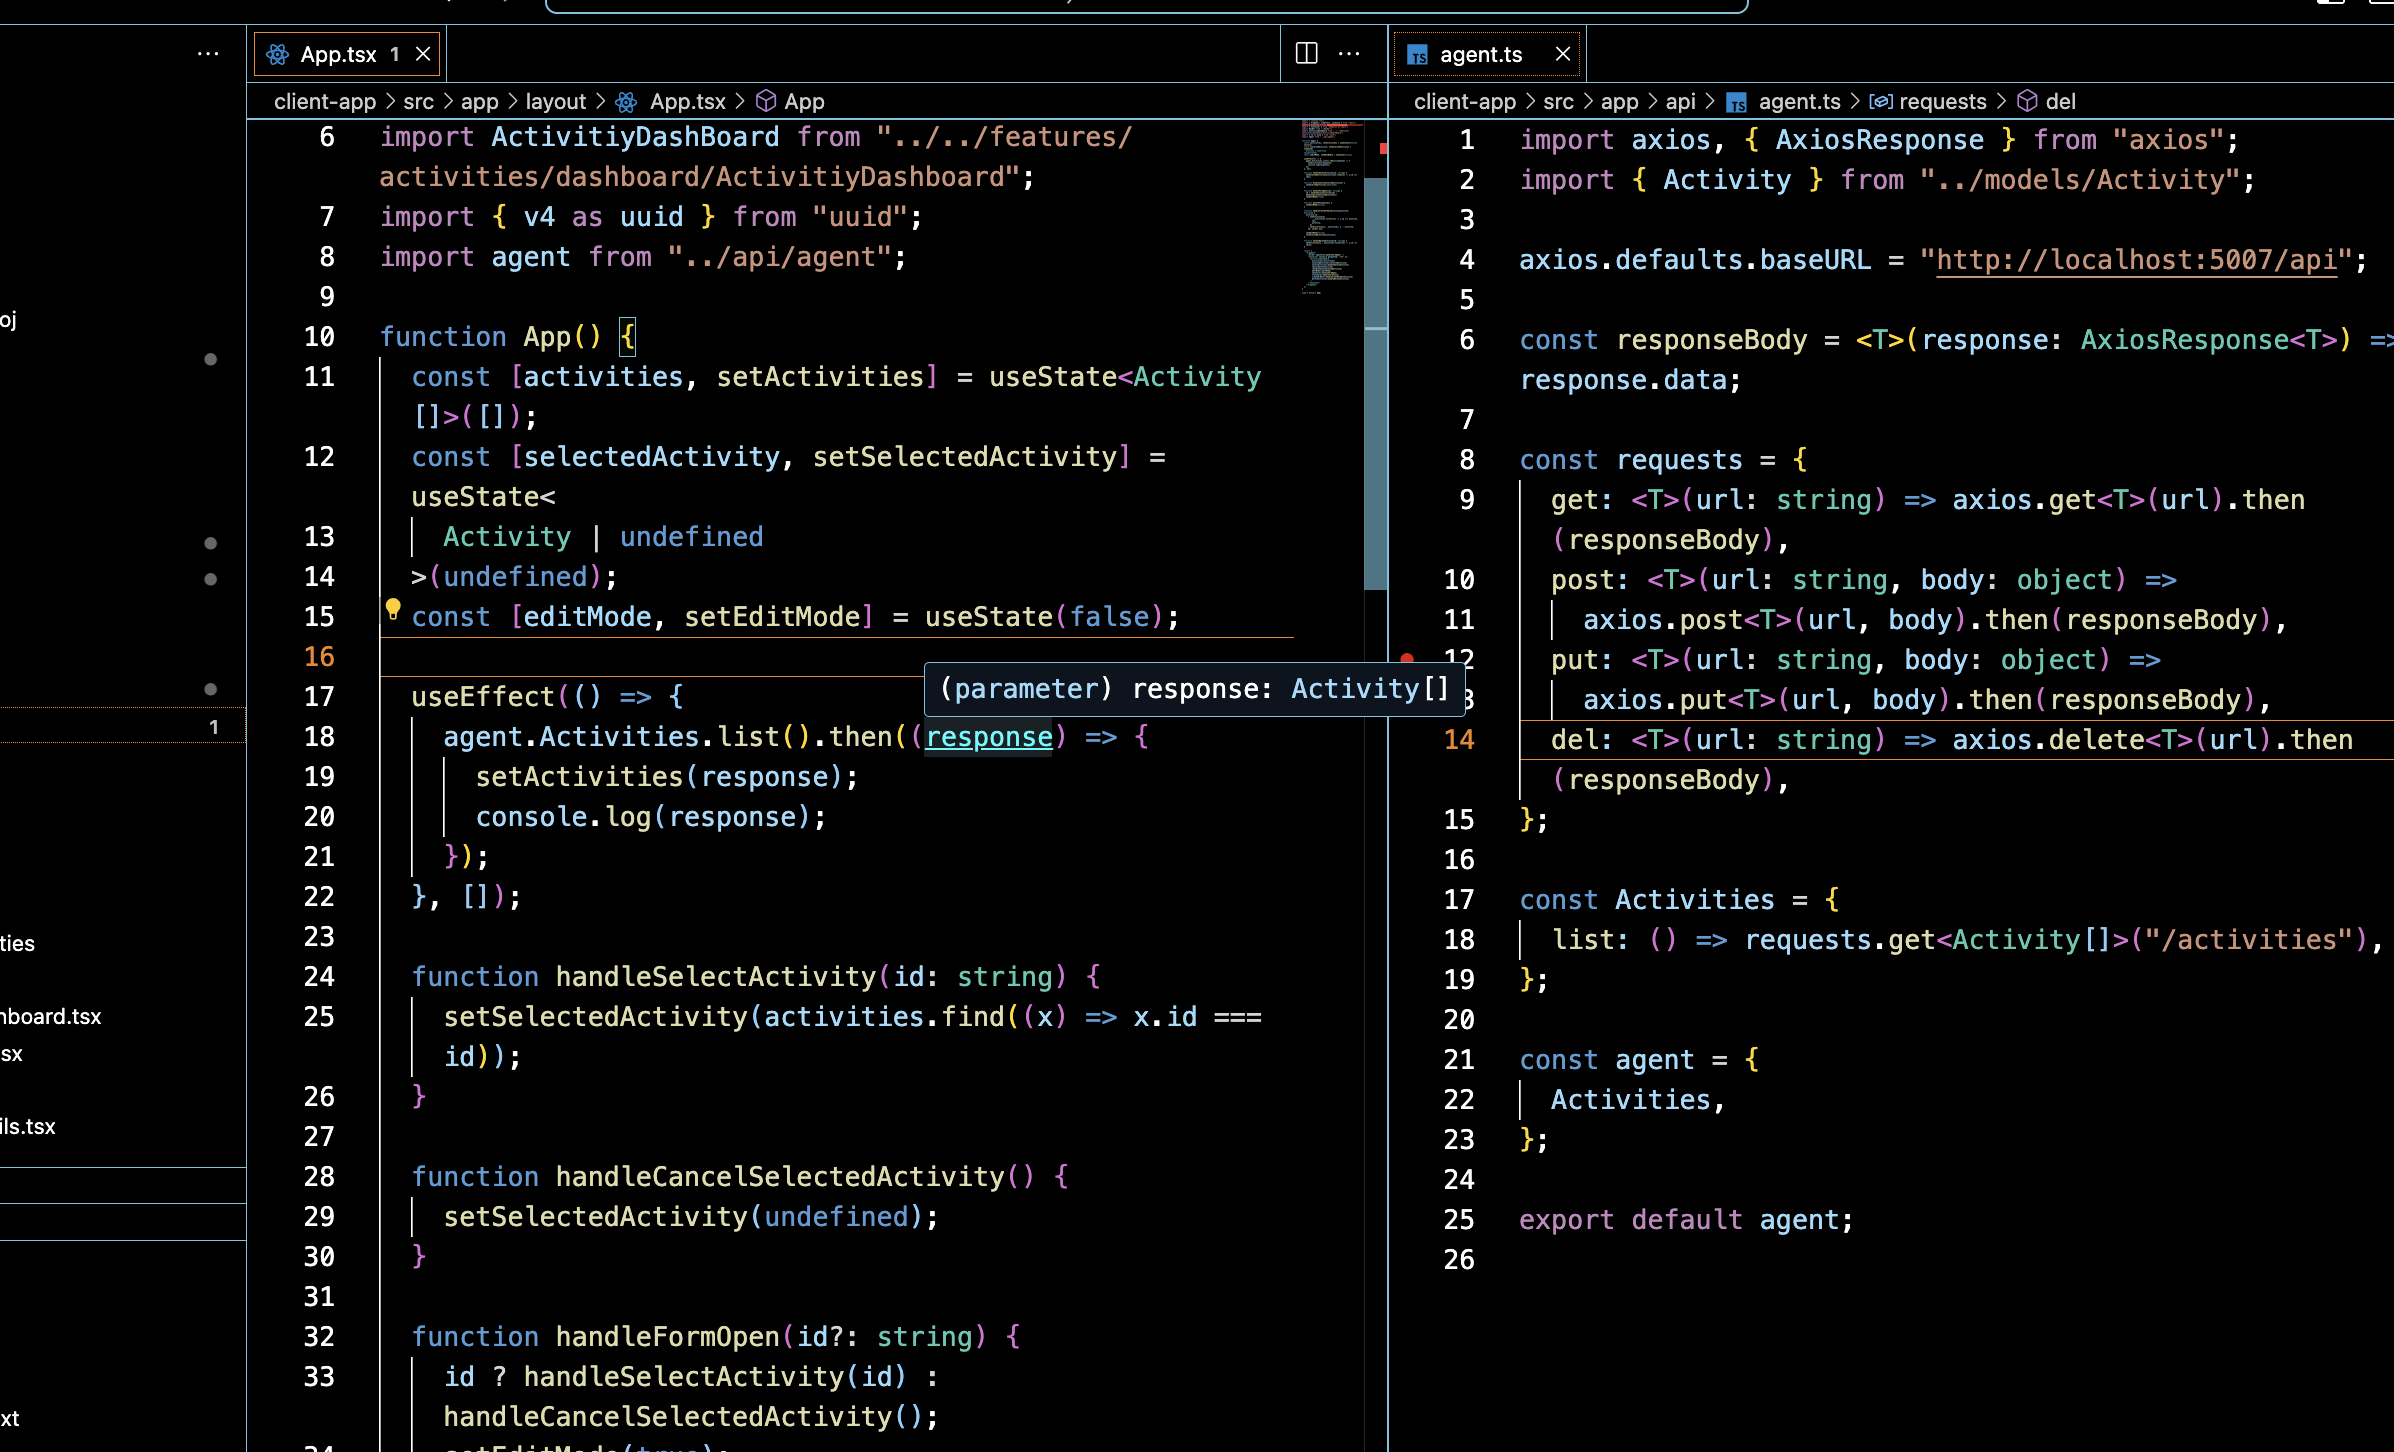Open the left editor's more actions menu
Screen dimensions: 2394x1452
(x=1349, y=53)
